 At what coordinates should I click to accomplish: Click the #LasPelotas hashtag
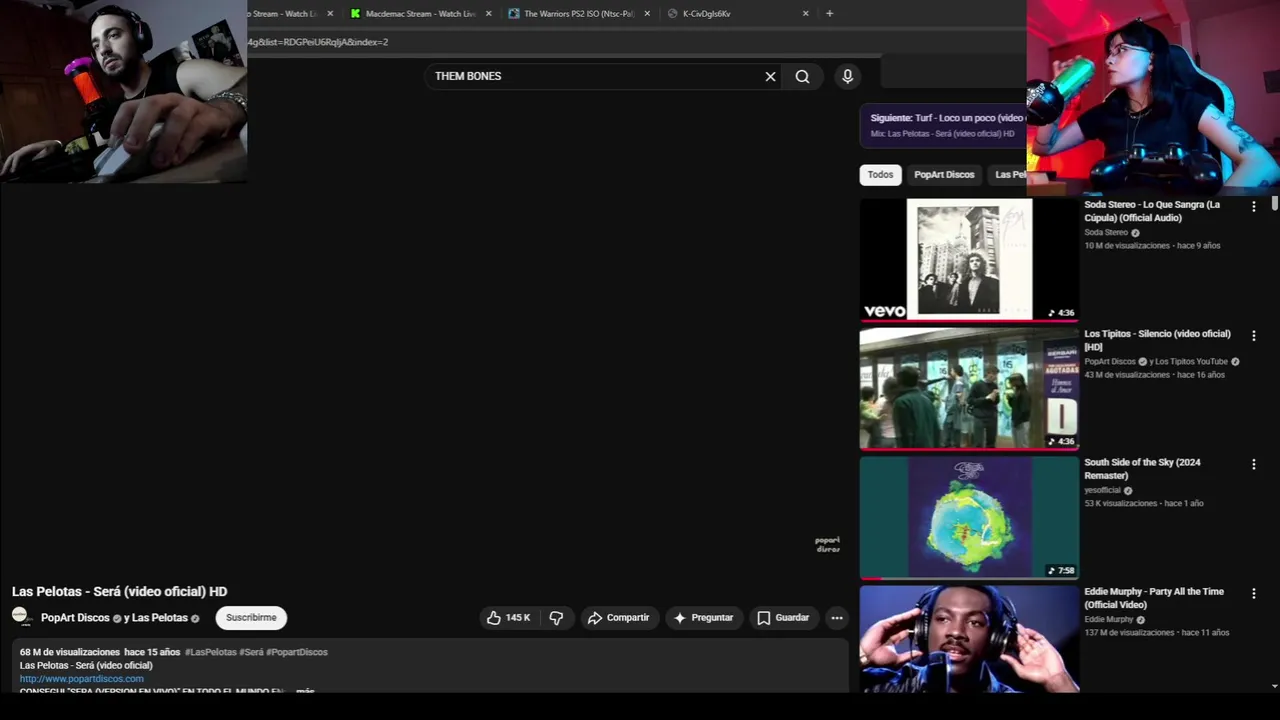[x=210, y=652]
